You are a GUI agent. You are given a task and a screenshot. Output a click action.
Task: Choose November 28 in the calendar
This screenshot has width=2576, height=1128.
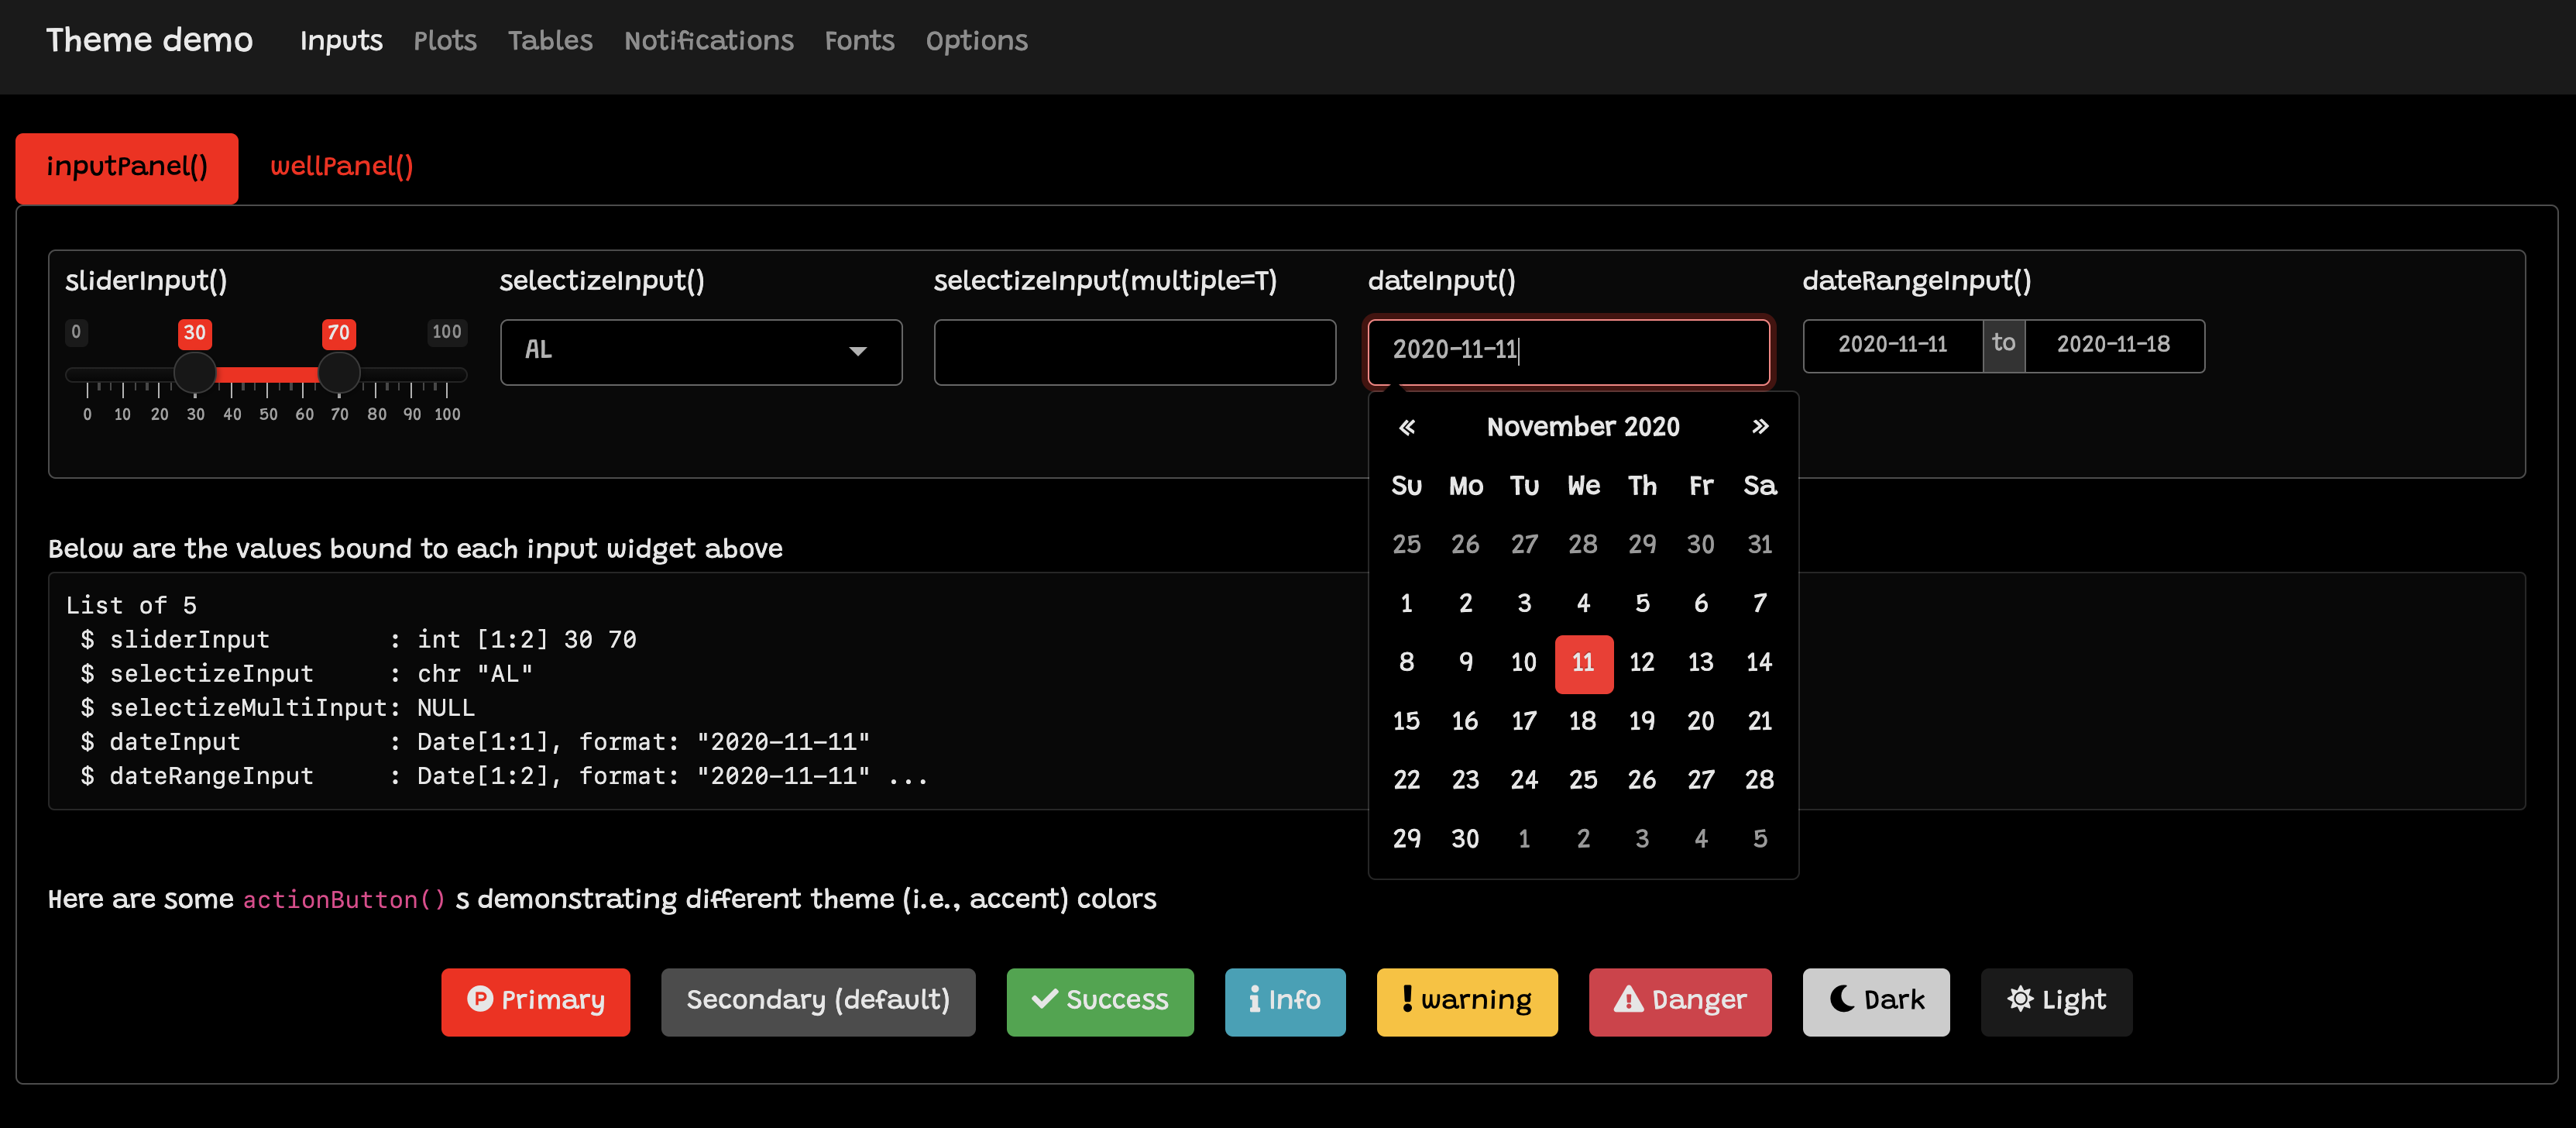pos(1760,780)
